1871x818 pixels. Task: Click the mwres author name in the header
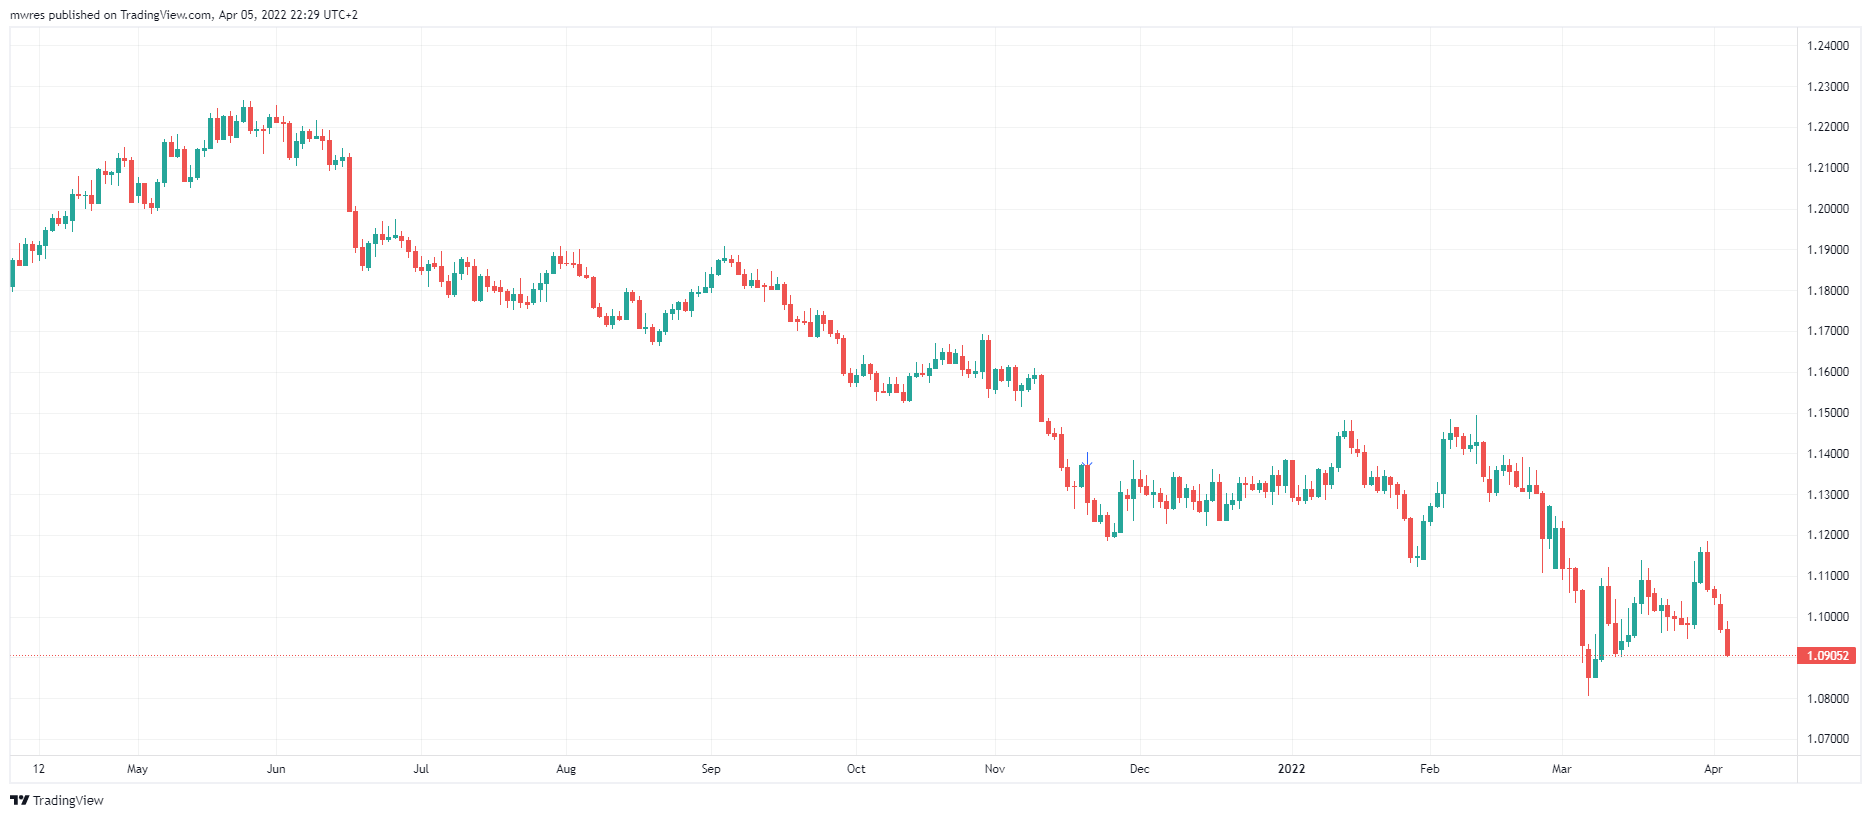pyautogui.click(x=27, y=15)
